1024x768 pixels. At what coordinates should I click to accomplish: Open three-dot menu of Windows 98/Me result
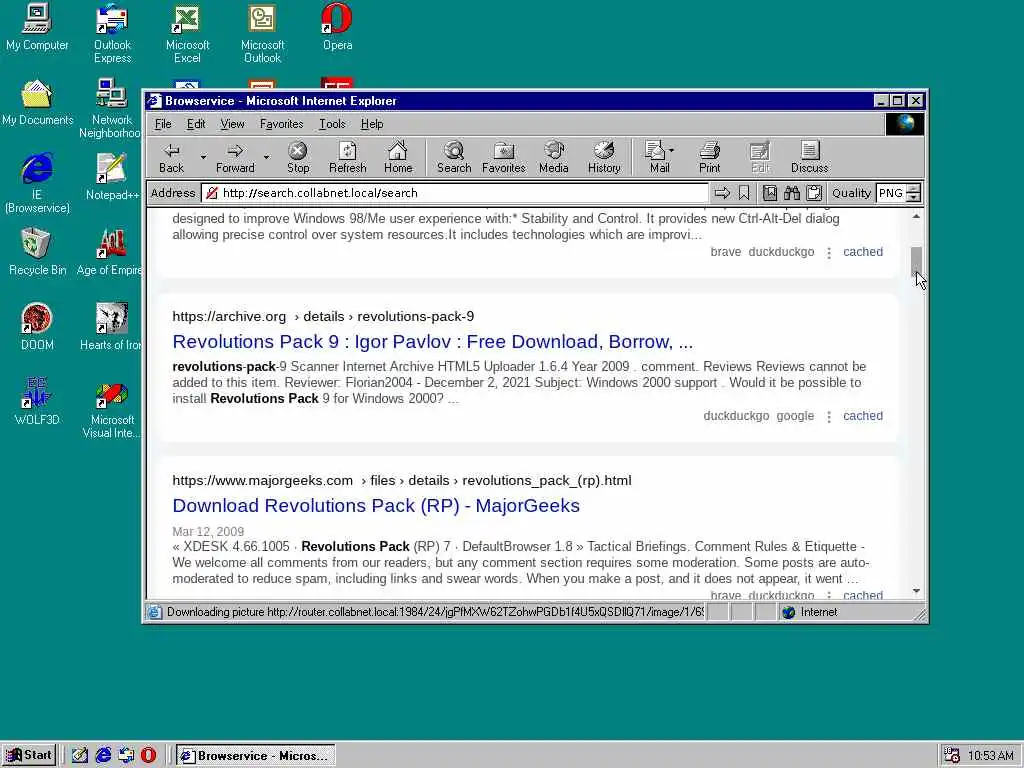click(x=829, y=252)
